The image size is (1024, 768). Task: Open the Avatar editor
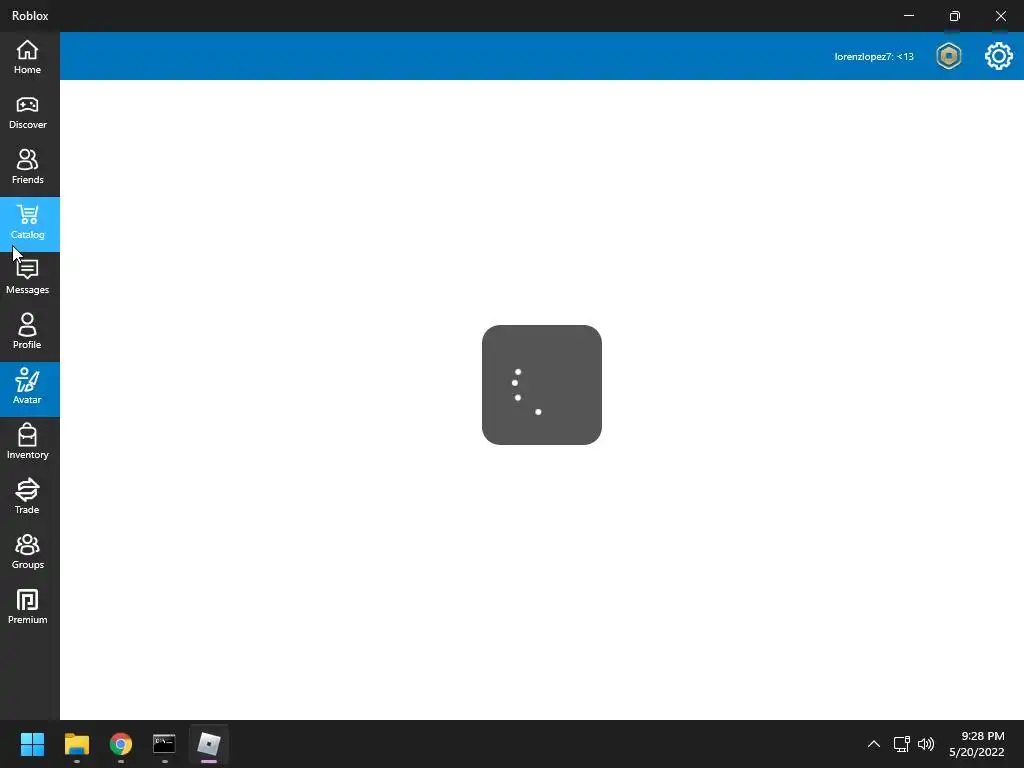[27, 389]
